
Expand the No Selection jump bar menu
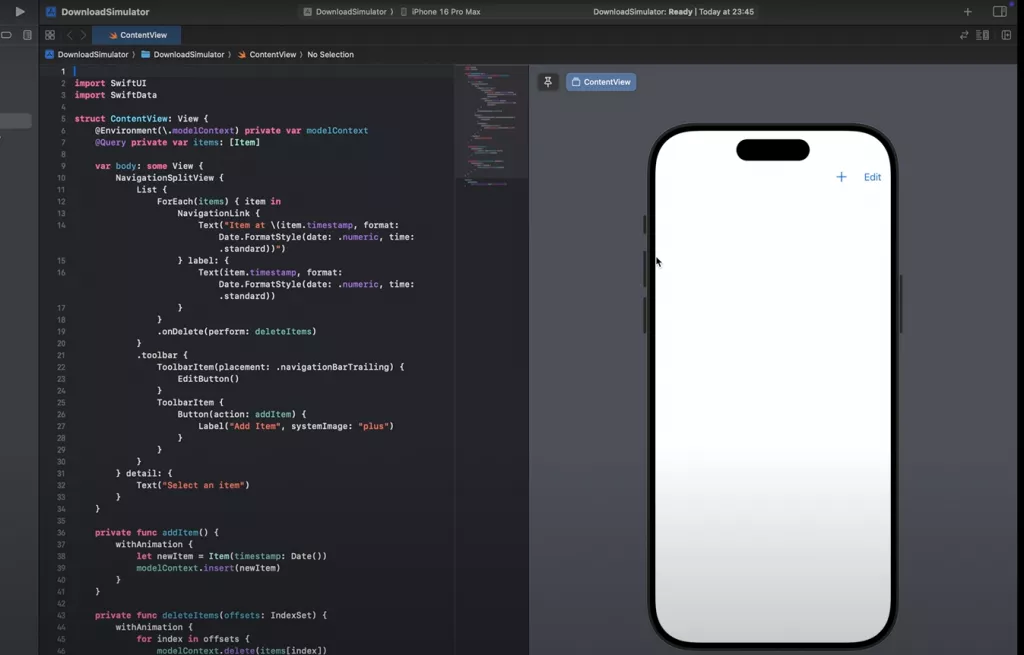point(332,54)
